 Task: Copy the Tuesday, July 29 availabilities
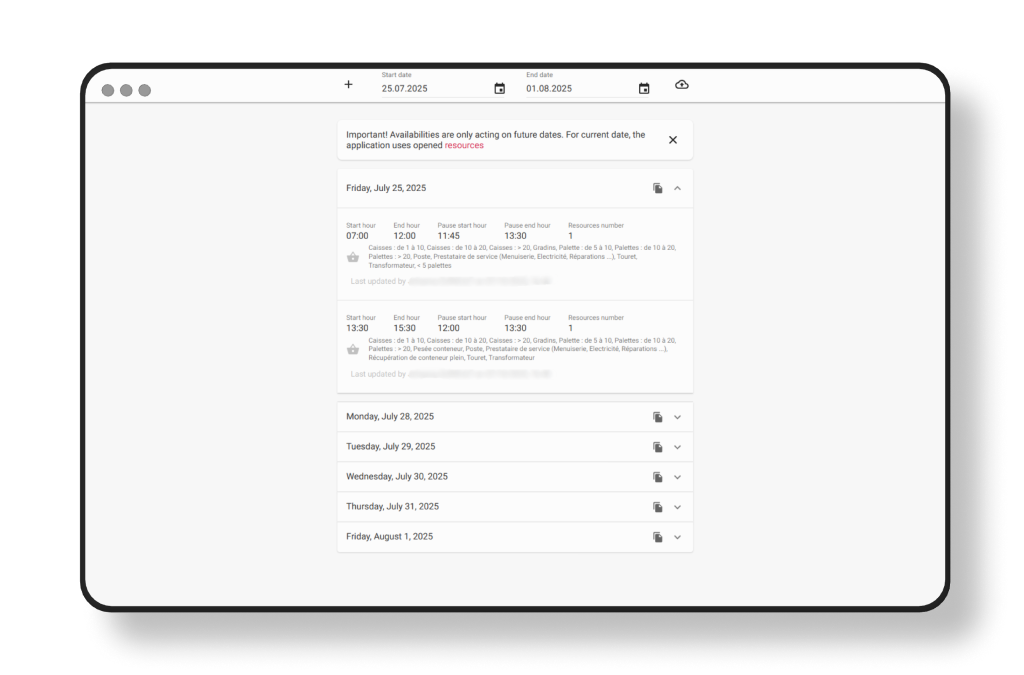(x=658, y=447)
